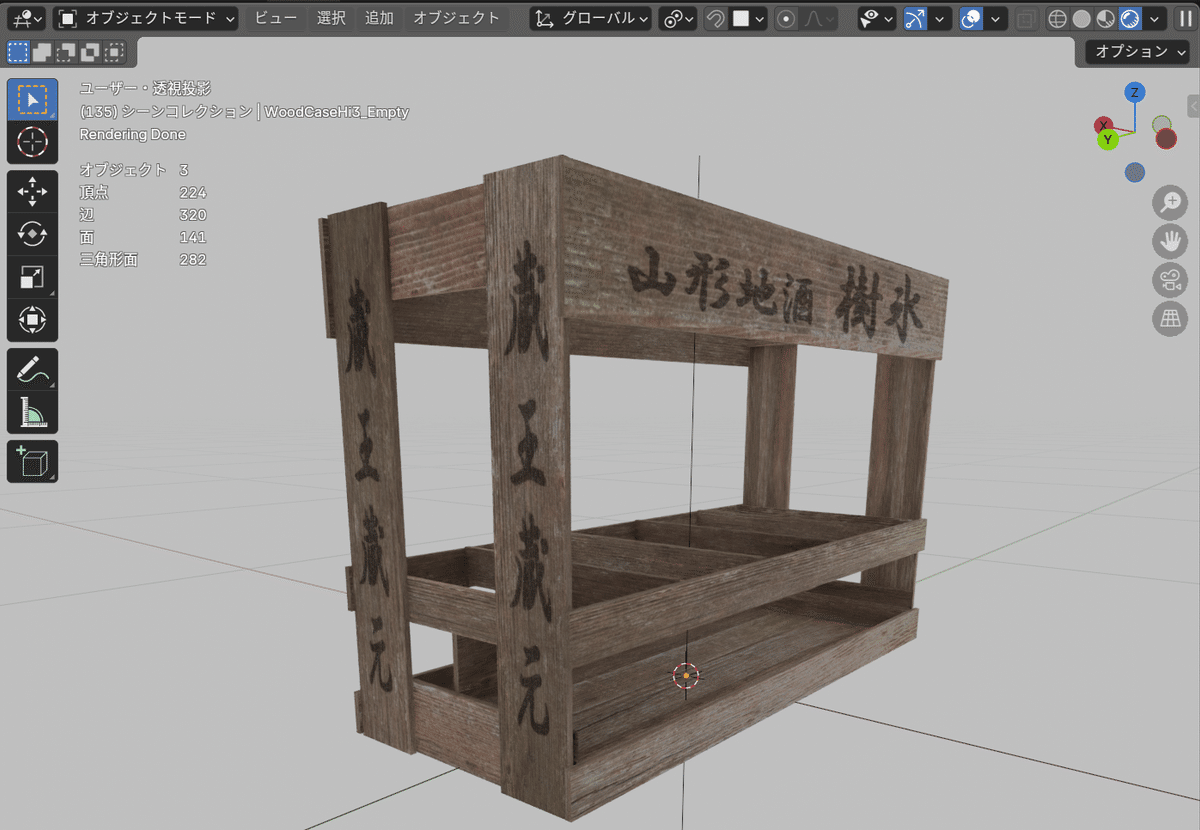The image size is (1200, 830).
Task: Pause the viewport render preview
Action: click(1185, 18)
